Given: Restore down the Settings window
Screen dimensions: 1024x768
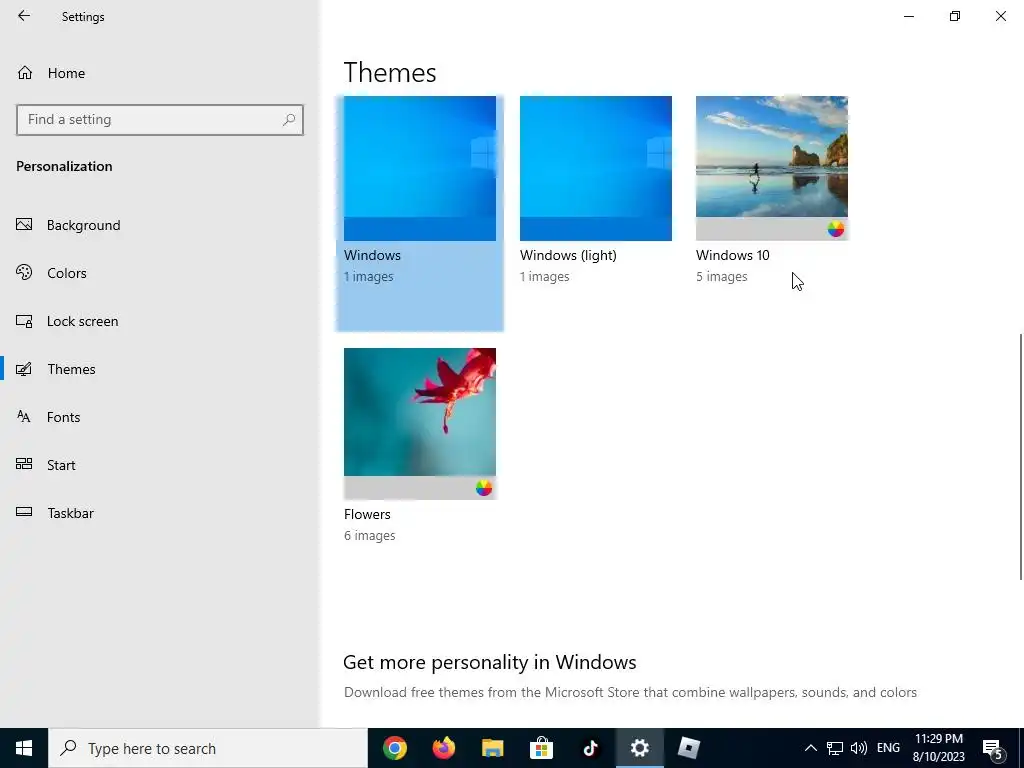Looking at the screenshot, I should tap(955, 16).
